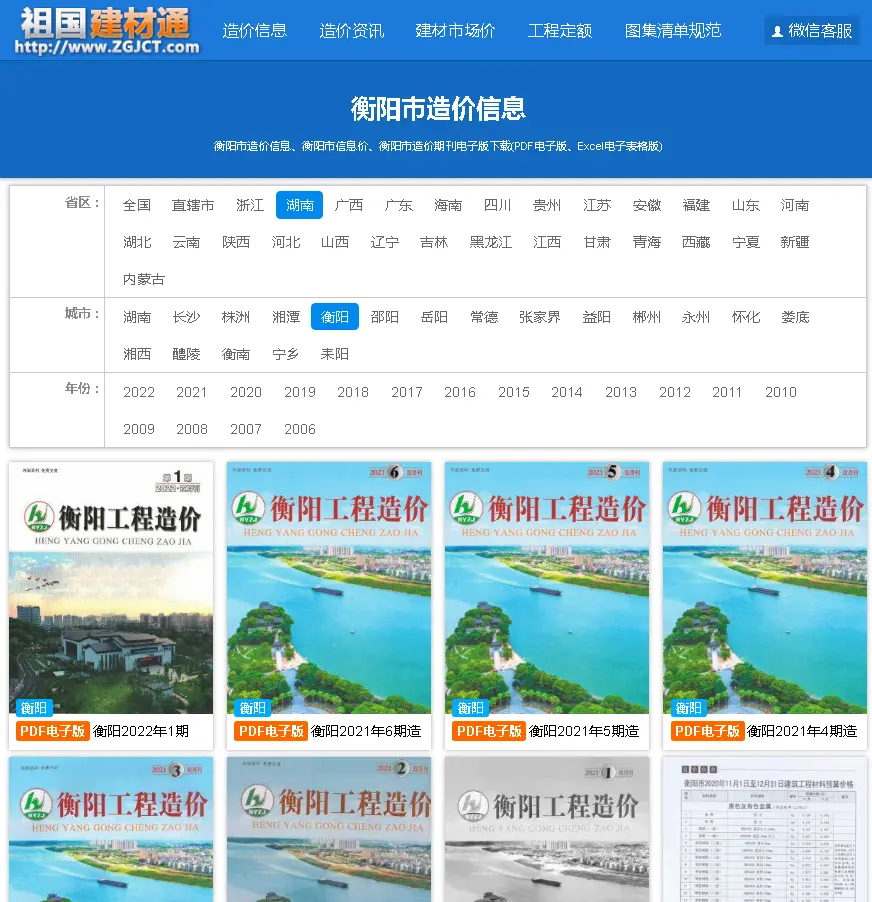Viewport: 872px width, 902px height.
Task: Select 内蒙古 province filter
Action: pyautogui.click(x=144, y=279)
